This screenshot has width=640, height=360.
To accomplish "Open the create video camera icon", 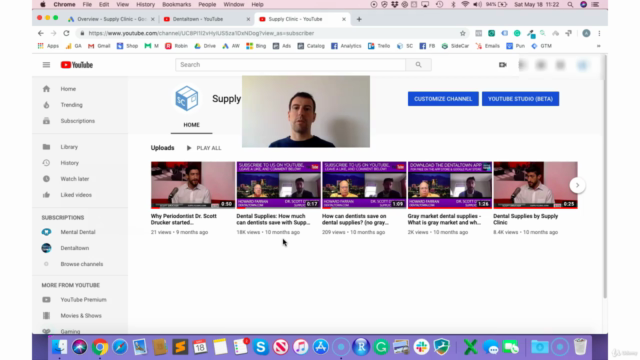I will pyautogui.click(x=502, y=64).
